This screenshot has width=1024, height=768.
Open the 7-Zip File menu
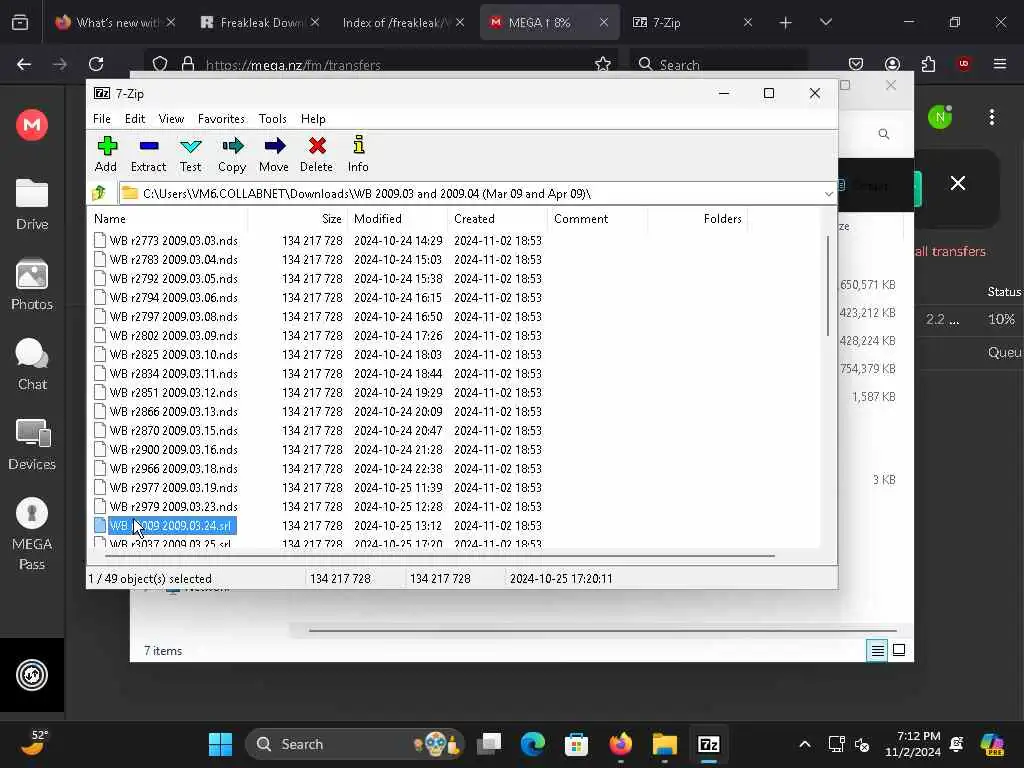(x=102, y=119)
